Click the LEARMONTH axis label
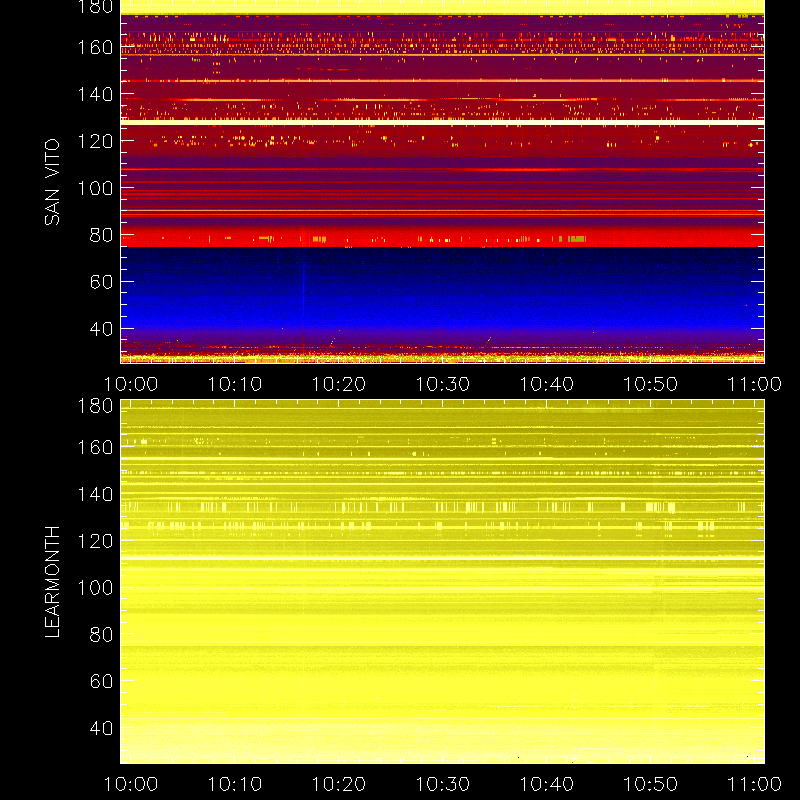Image resolution: width=800 pixels, height=800 pixels. click(x=52, y=582)
